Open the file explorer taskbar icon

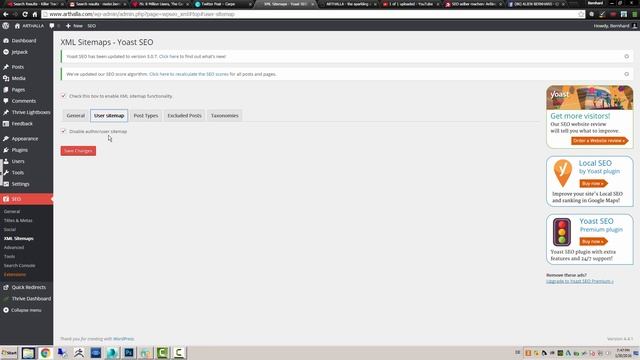pyautogui.click(x=28, y=353)
